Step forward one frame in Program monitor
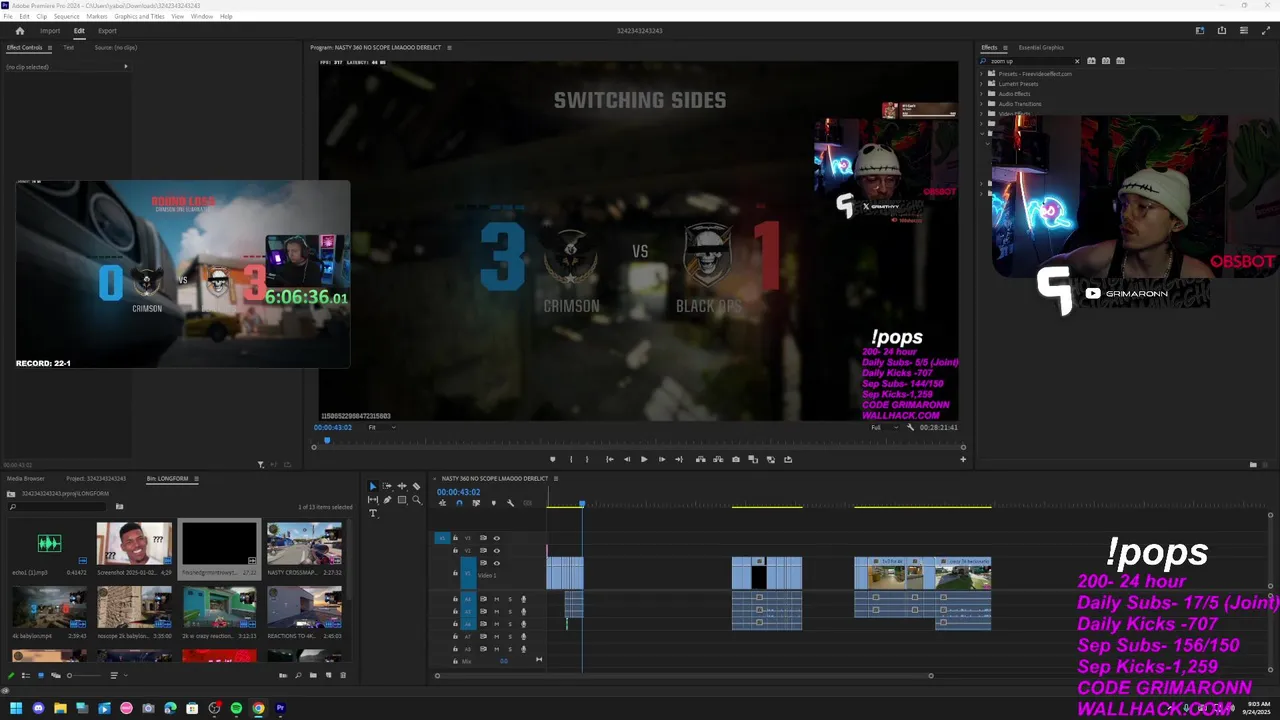This screenshot has width=1280, height=720. 661,459
